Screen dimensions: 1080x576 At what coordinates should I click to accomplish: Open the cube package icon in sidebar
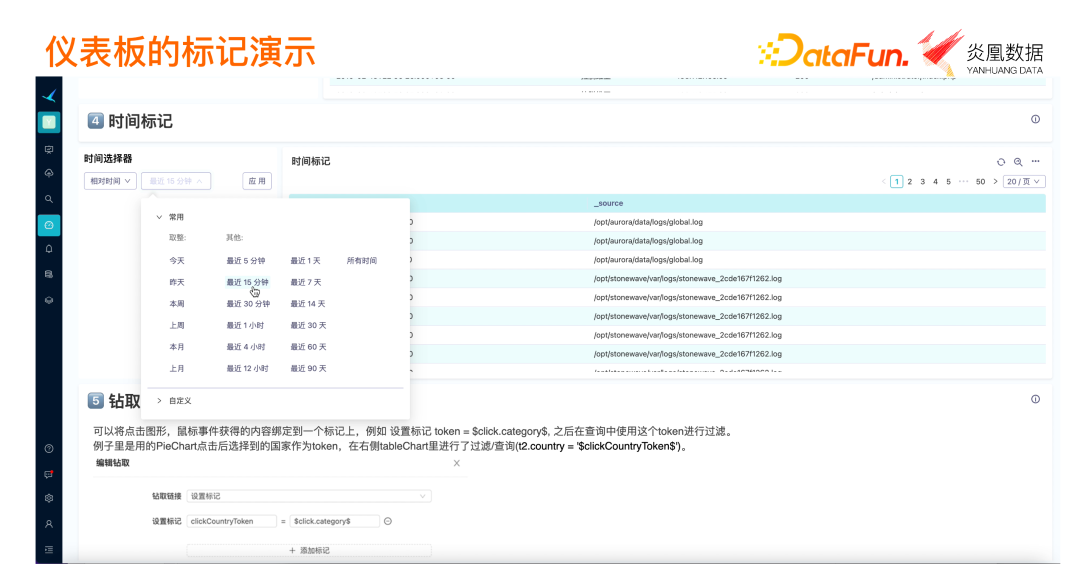point(49,300)
